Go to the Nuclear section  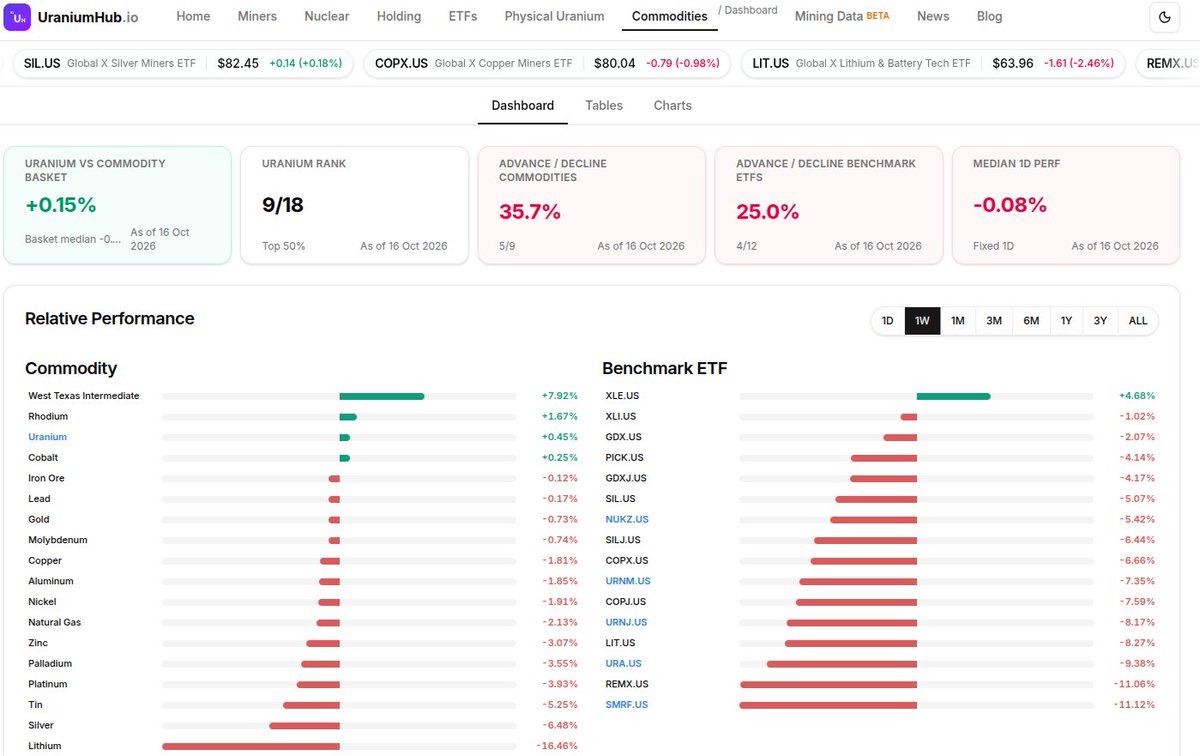[327, 16]
